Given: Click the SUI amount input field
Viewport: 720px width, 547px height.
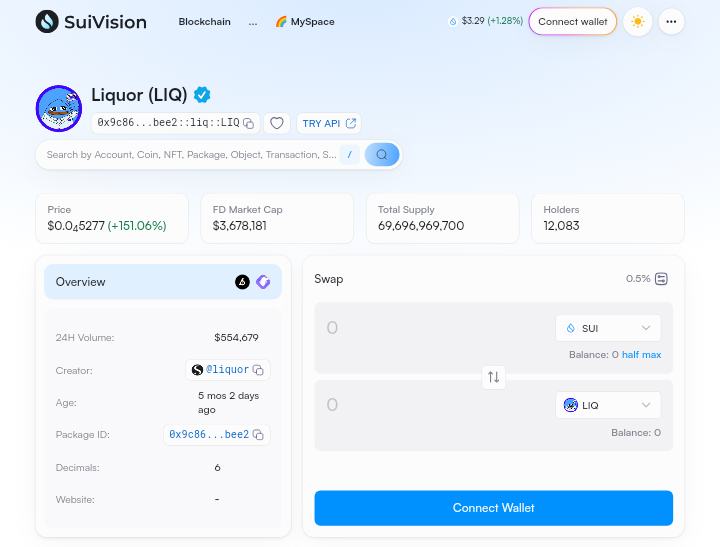Looking at the screenshot, I should (x=434, y=328).
